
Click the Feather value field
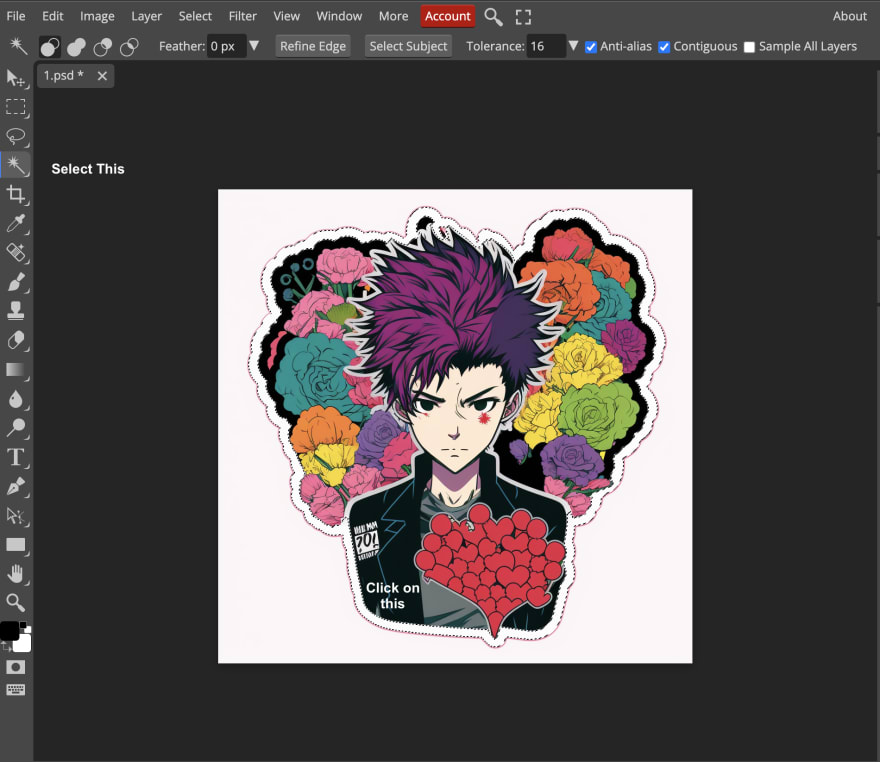[x=226, y=46]
